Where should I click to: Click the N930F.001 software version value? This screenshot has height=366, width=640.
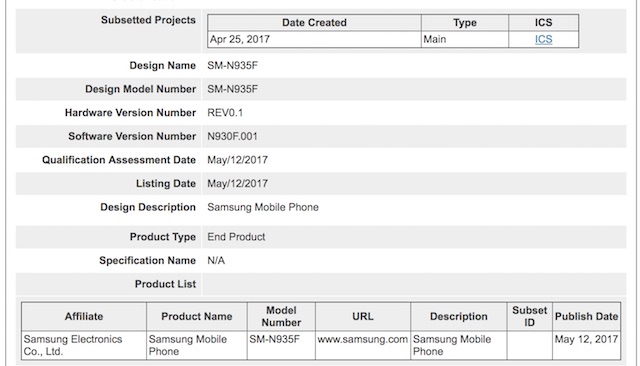point(232,136)
